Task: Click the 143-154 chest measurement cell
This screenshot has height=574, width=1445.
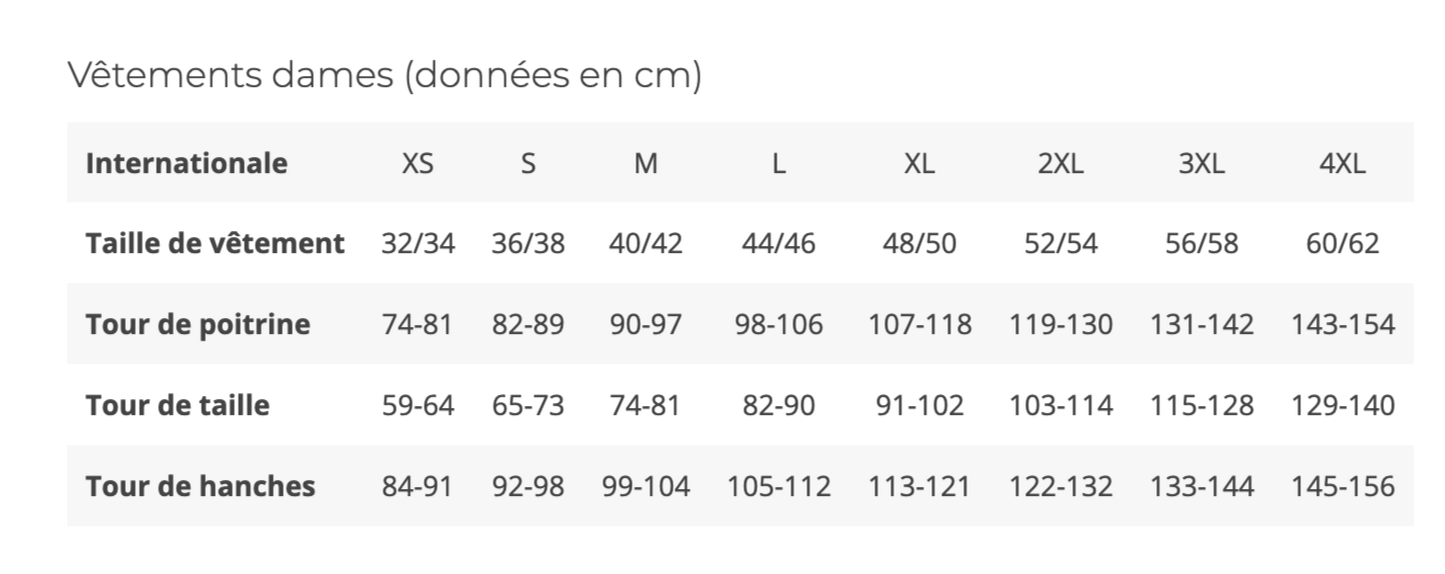Action: [1342, 325]
